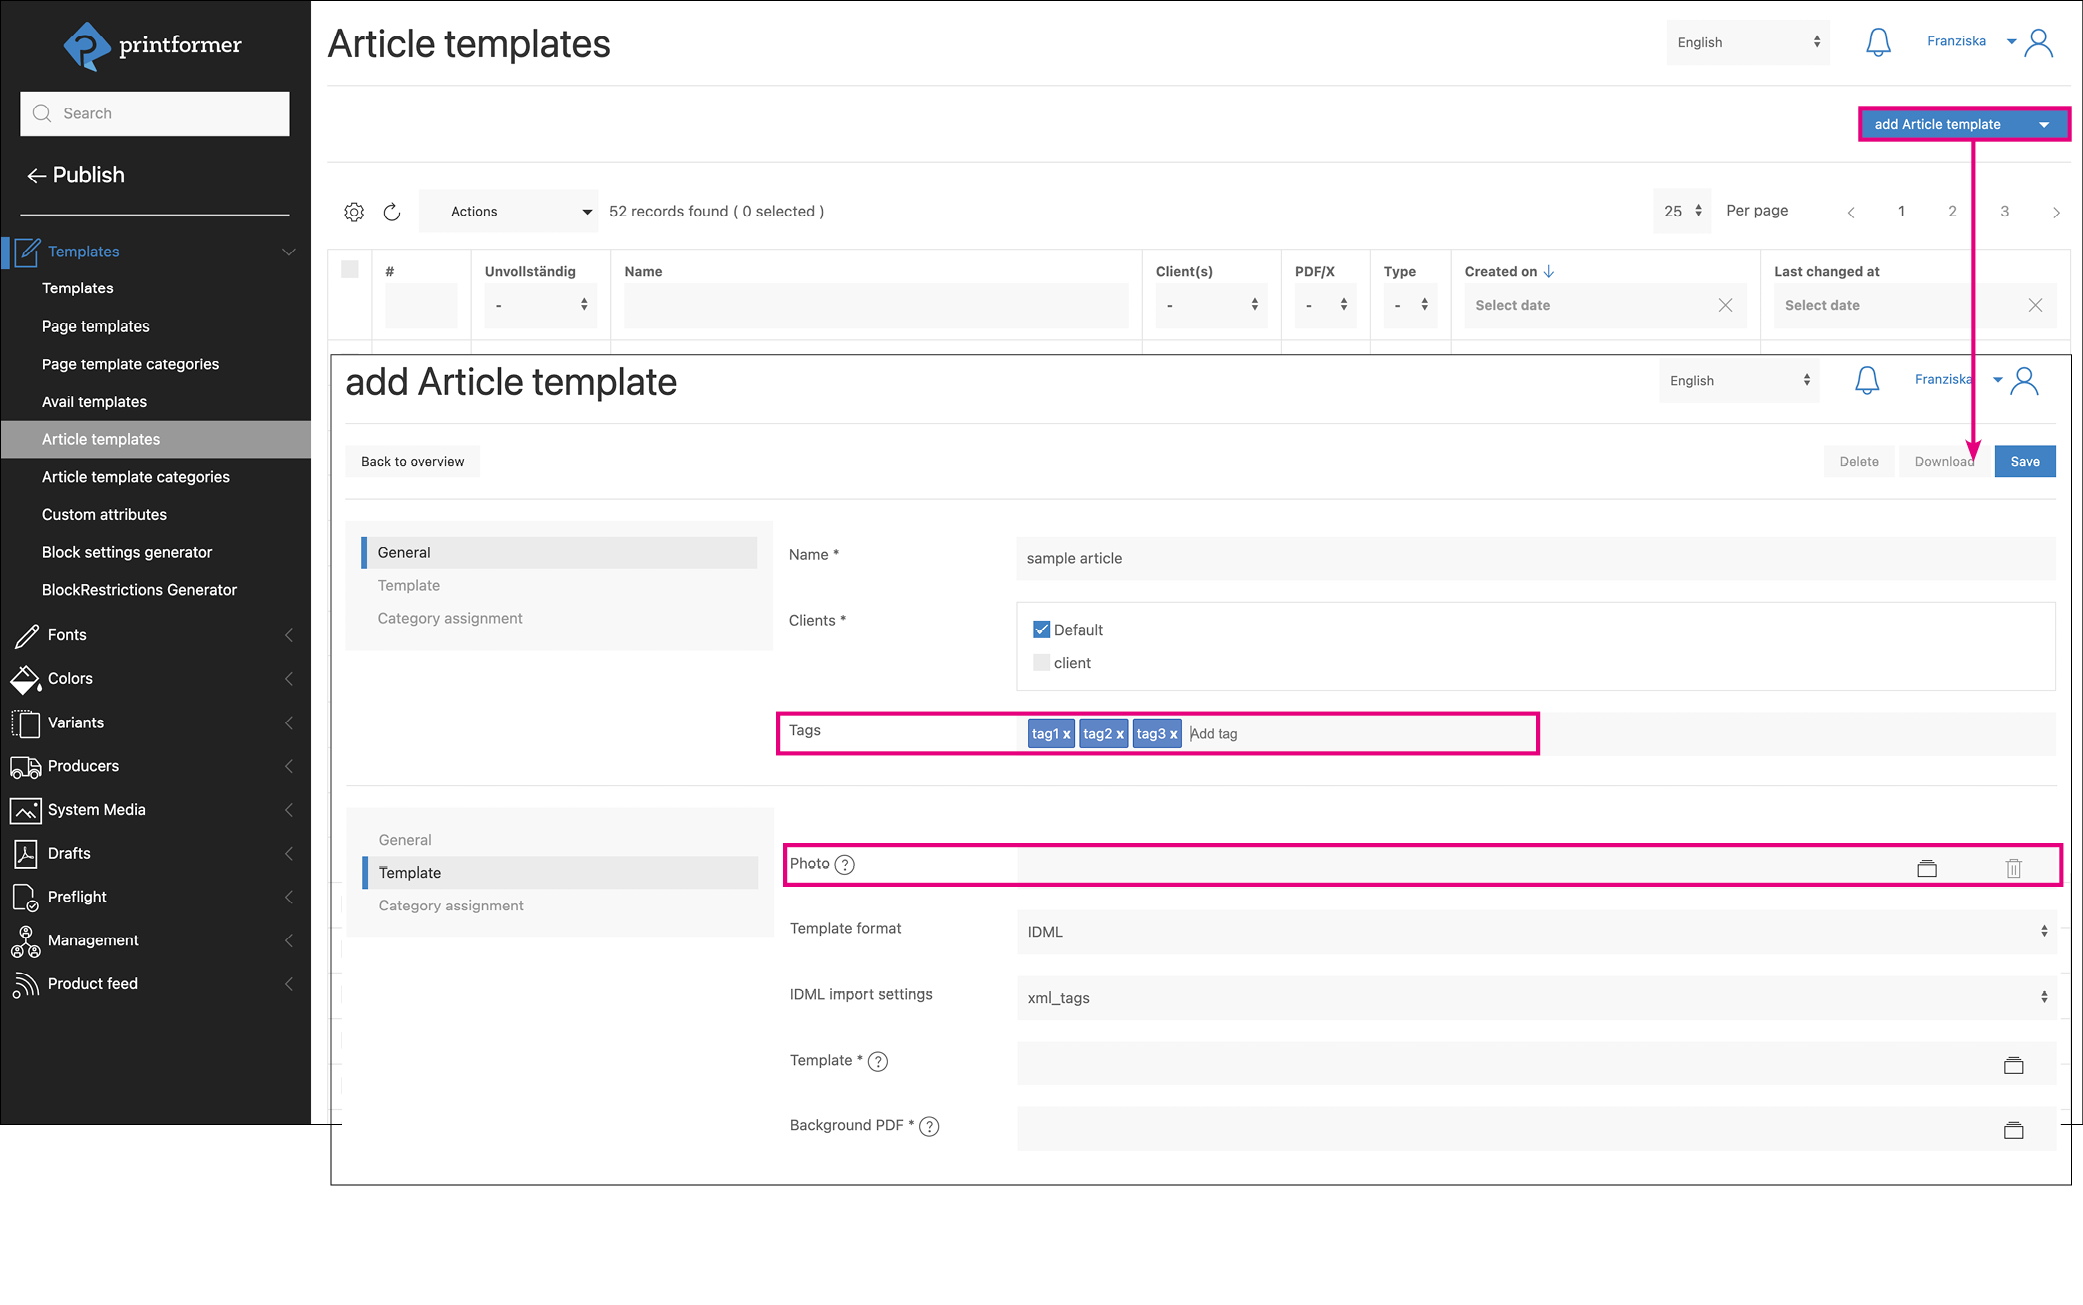This screenshot has height=1305, width=2083.
Task: Open Article template categories in sidebar
Action: 136,477
